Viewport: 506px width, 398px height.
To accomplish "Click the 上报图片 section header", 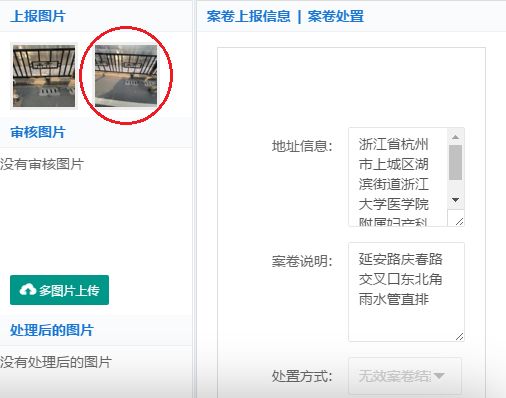I will [x=38, y=16].
